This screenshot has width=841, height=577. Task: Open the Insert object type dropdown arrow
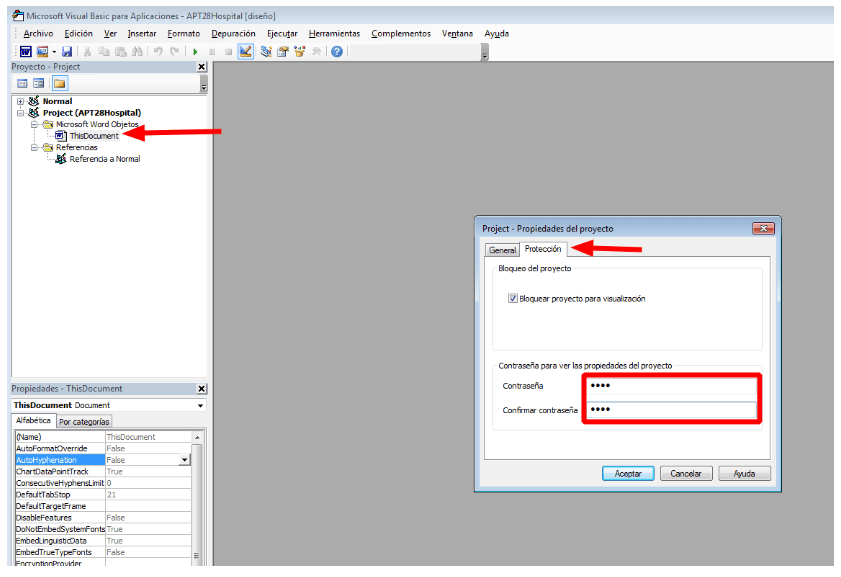point(54,52)
